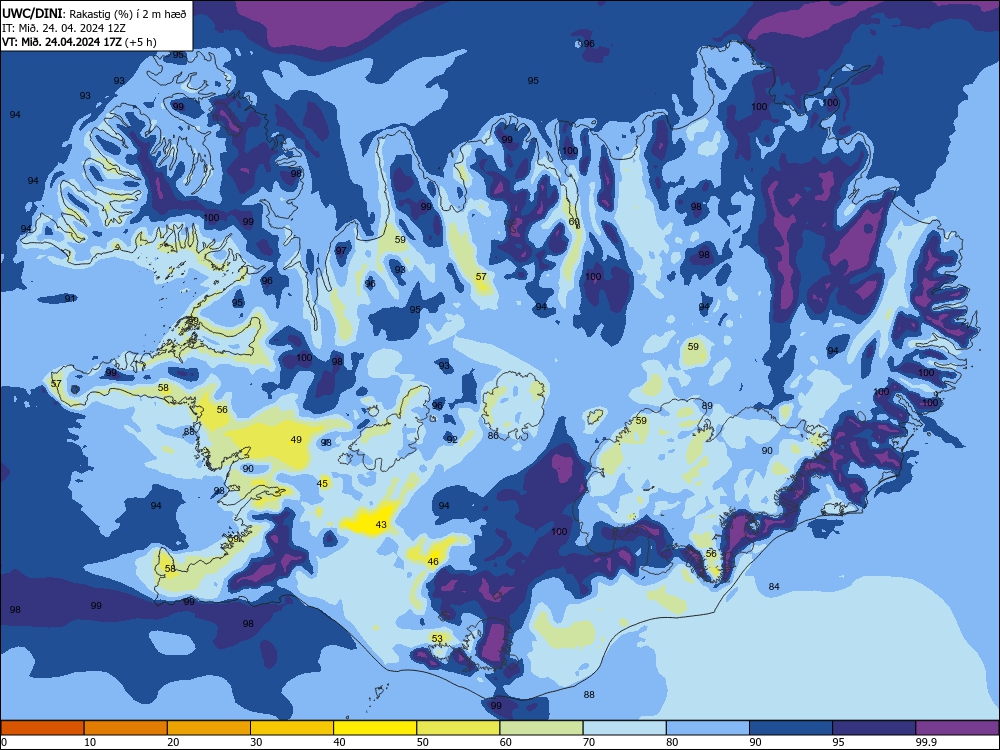Select the bright yellow 40–50 legend swatch
Screen dimensions: 1000x750
click(375, 728)
